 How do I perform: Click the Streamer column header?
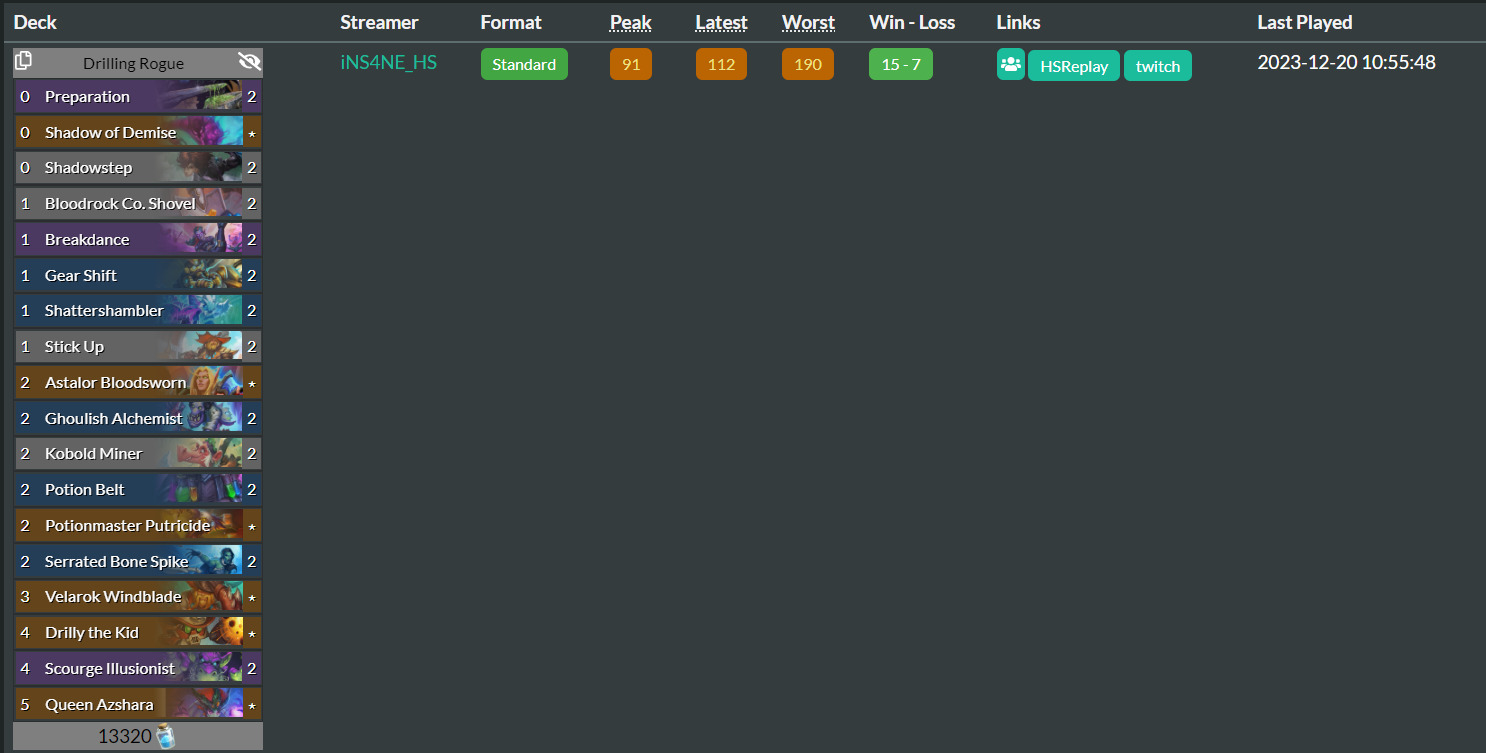(x=379, y=22)
